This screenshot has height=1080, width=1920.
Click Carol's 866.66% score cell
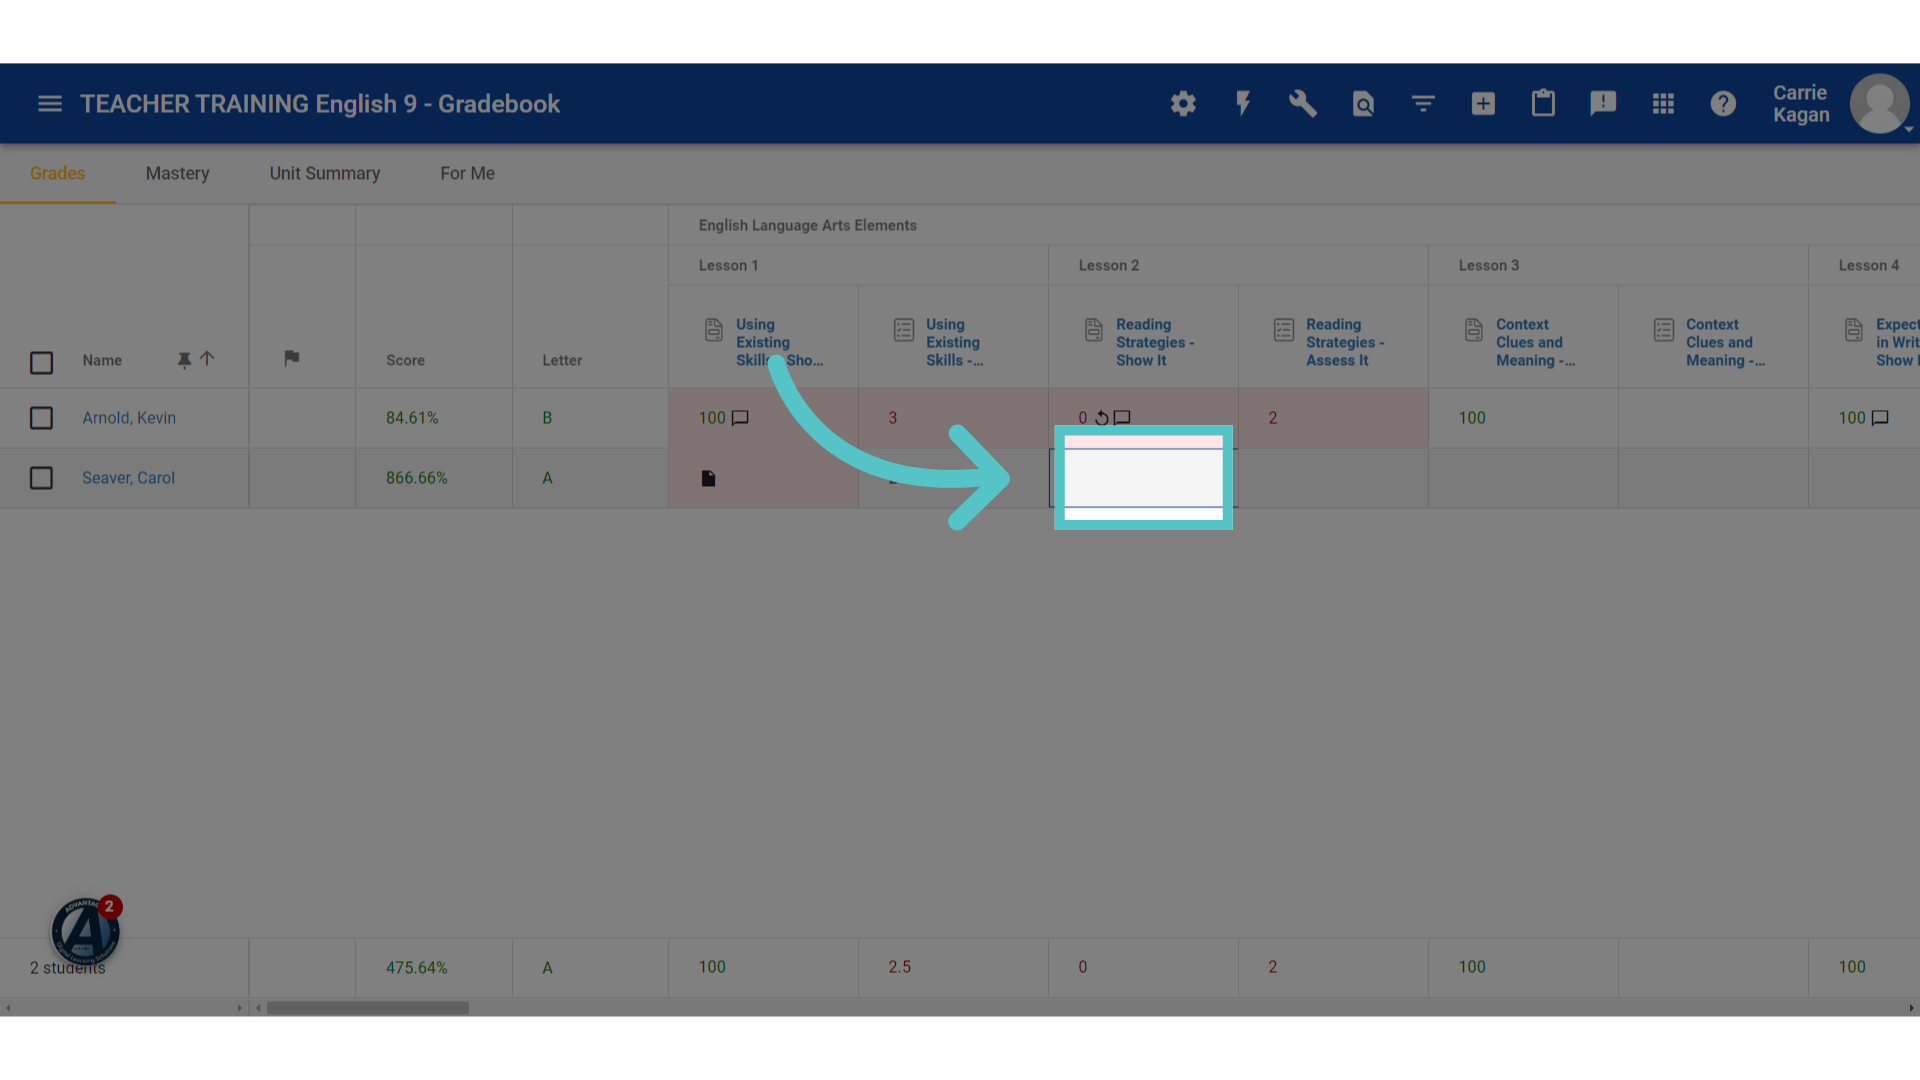tap(416, 478)
